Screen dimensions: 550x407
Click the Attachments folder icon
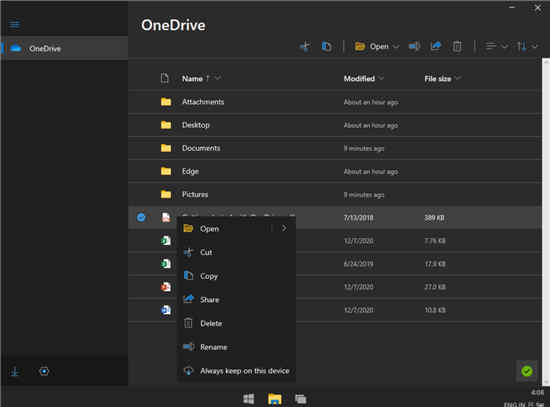click(x=166, y=102)
